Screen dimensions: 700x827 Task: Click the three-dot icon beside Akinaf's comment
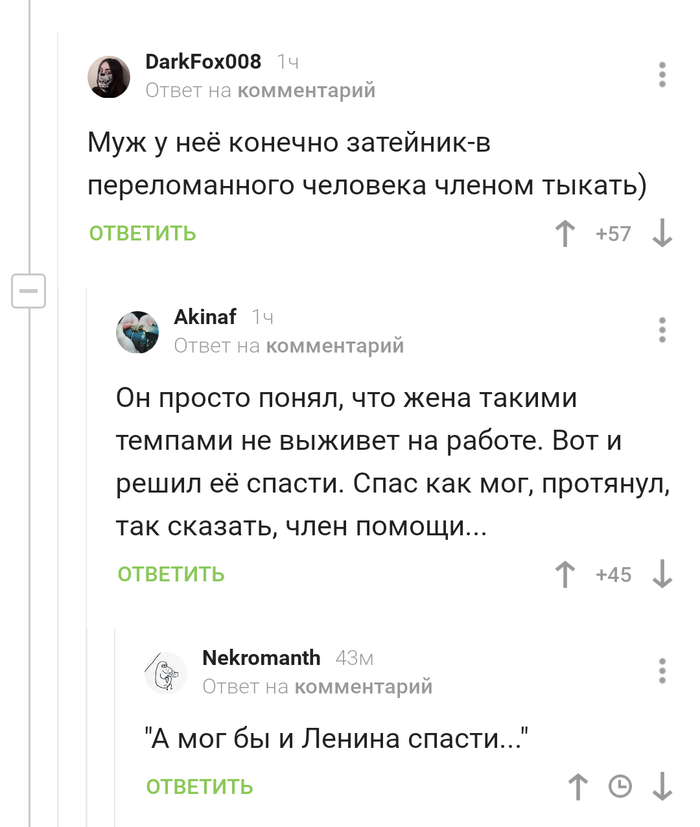660,330
